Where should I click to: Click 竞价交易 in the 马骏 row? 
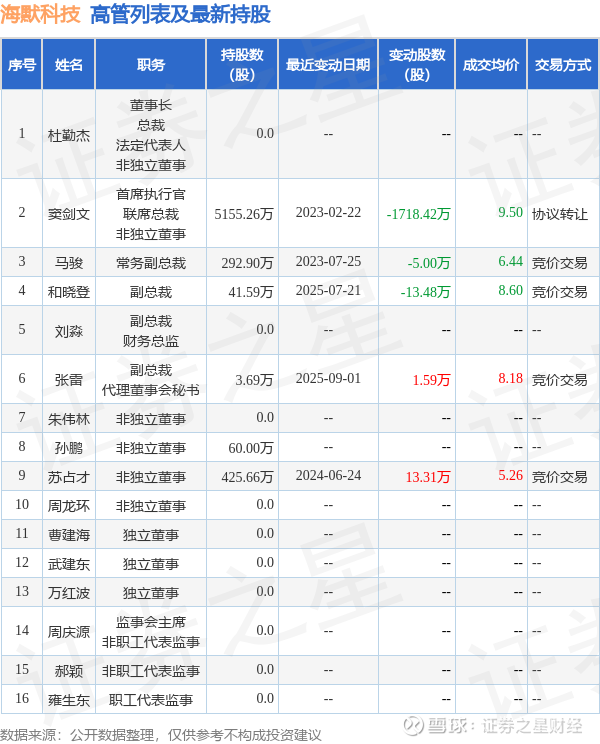pos(560,262)
